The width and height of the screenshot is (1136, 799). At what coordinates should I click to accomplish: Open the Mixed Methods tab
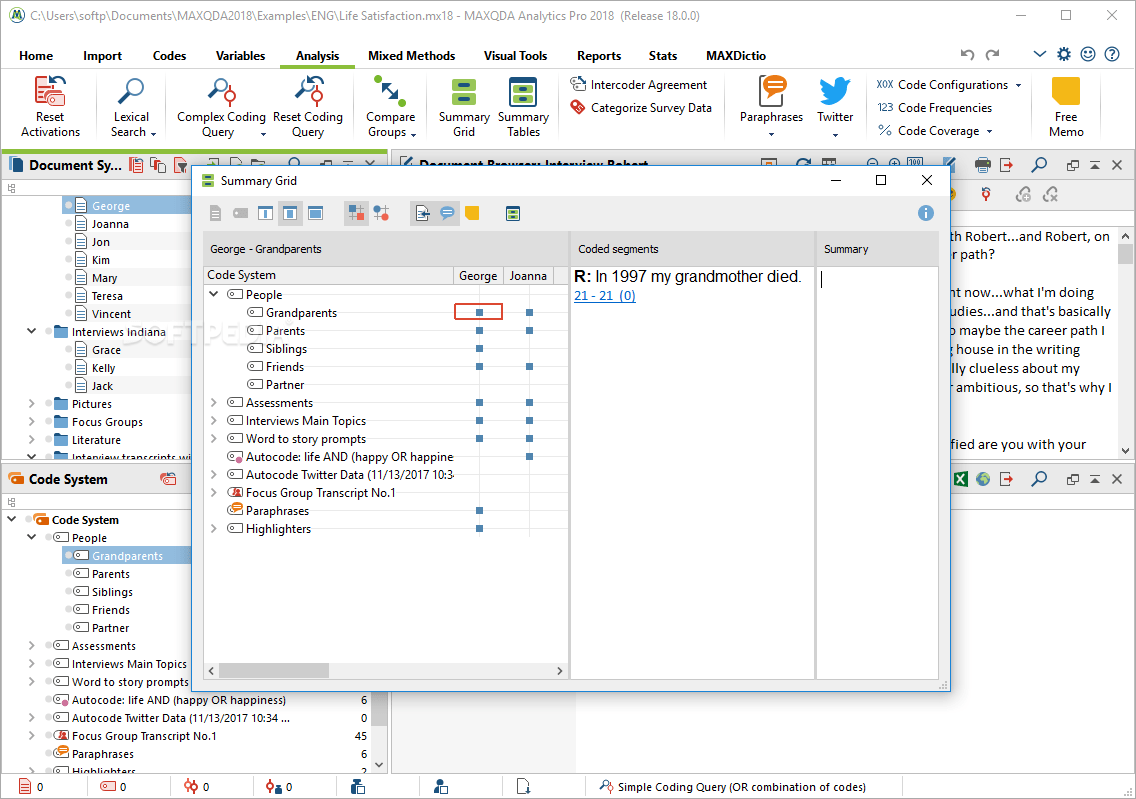point(412,56)
